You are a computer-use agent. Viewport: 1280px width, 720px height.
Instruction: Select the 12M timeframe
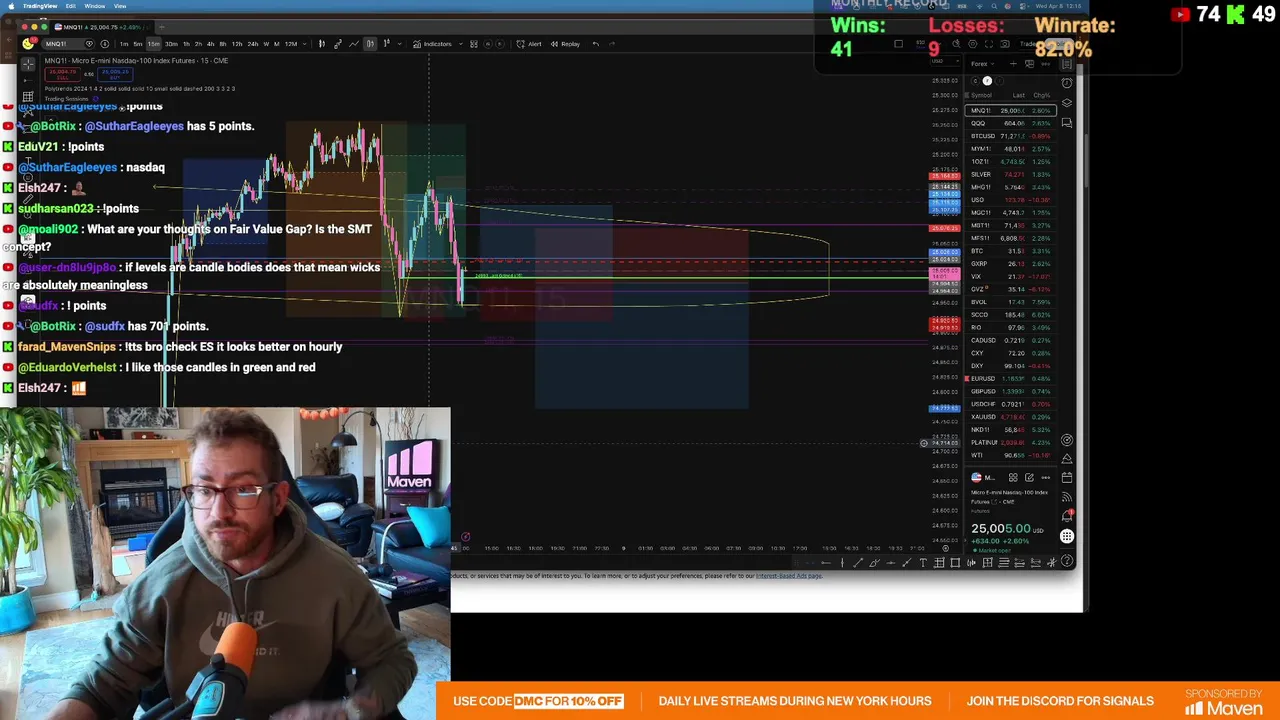pyautogui.click(x=291, y=44)
